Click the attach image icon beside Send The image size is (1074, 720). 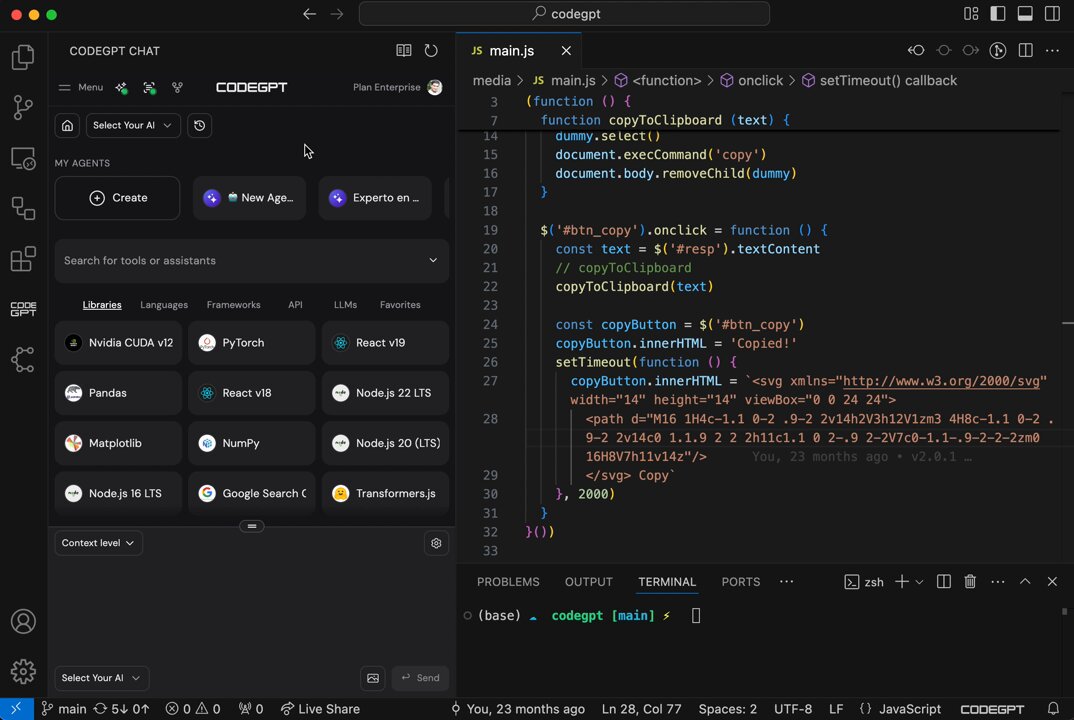point(373,678)
